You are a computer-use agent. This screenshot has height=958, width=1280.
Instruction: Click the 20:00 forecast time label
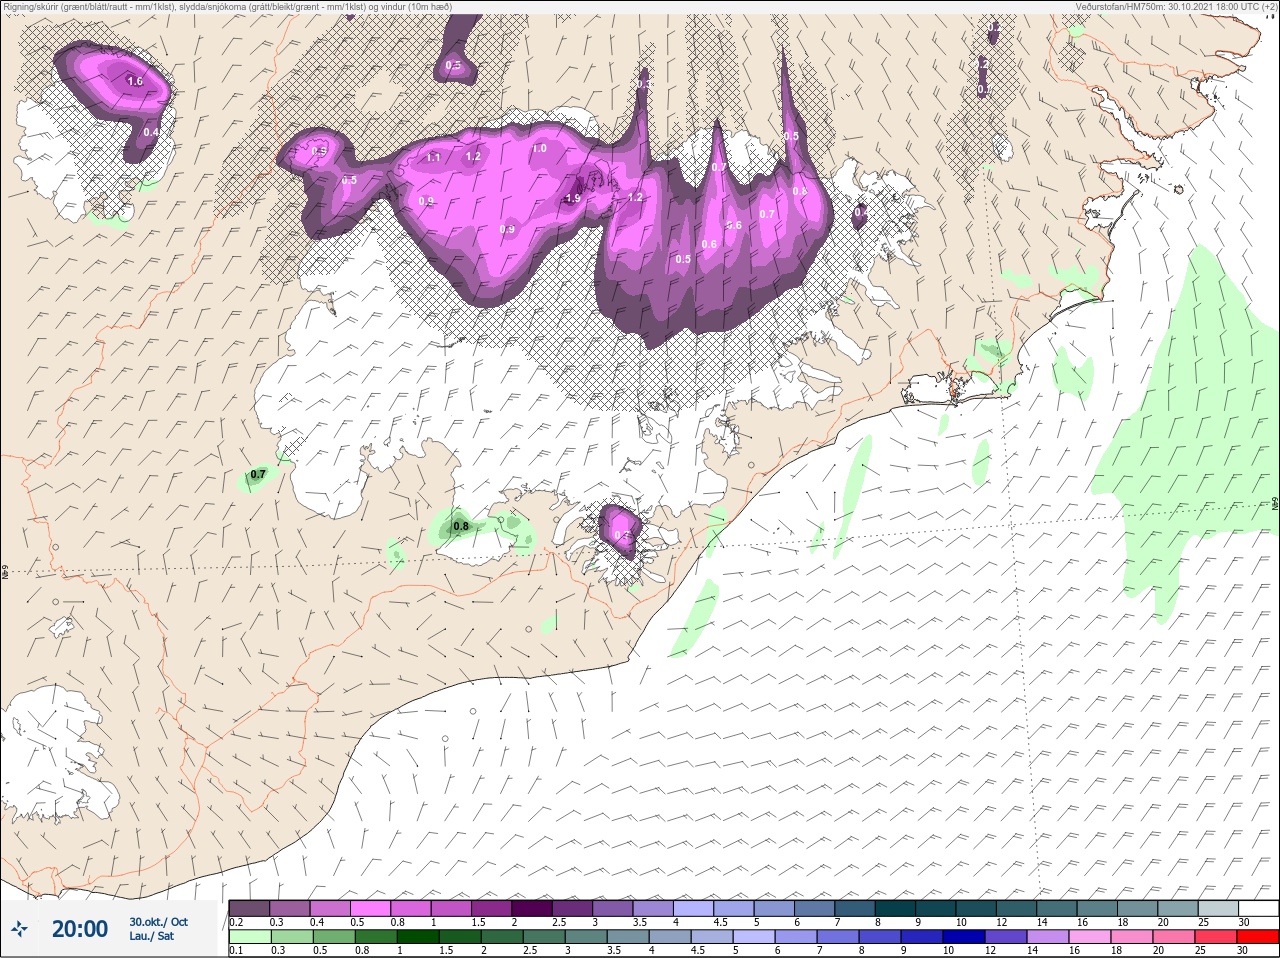click(x=80, y=929)
